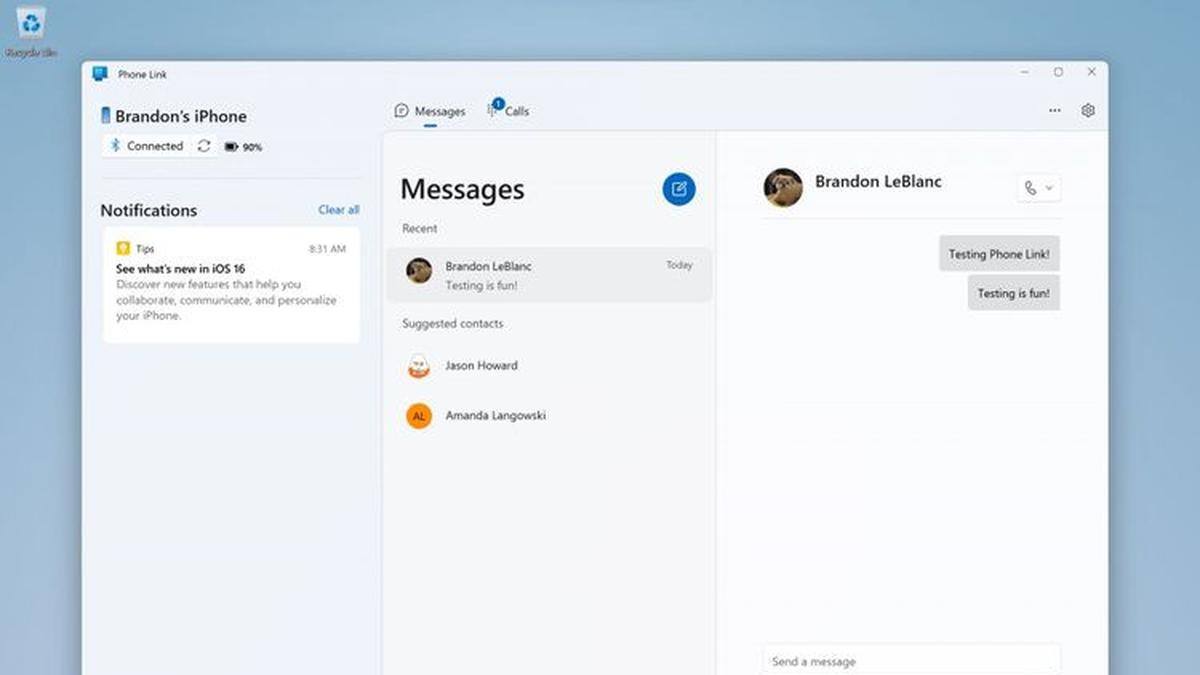Switch to the Messages tab
The width and height of the screenshot is (1200, 675).
[430, 111]
